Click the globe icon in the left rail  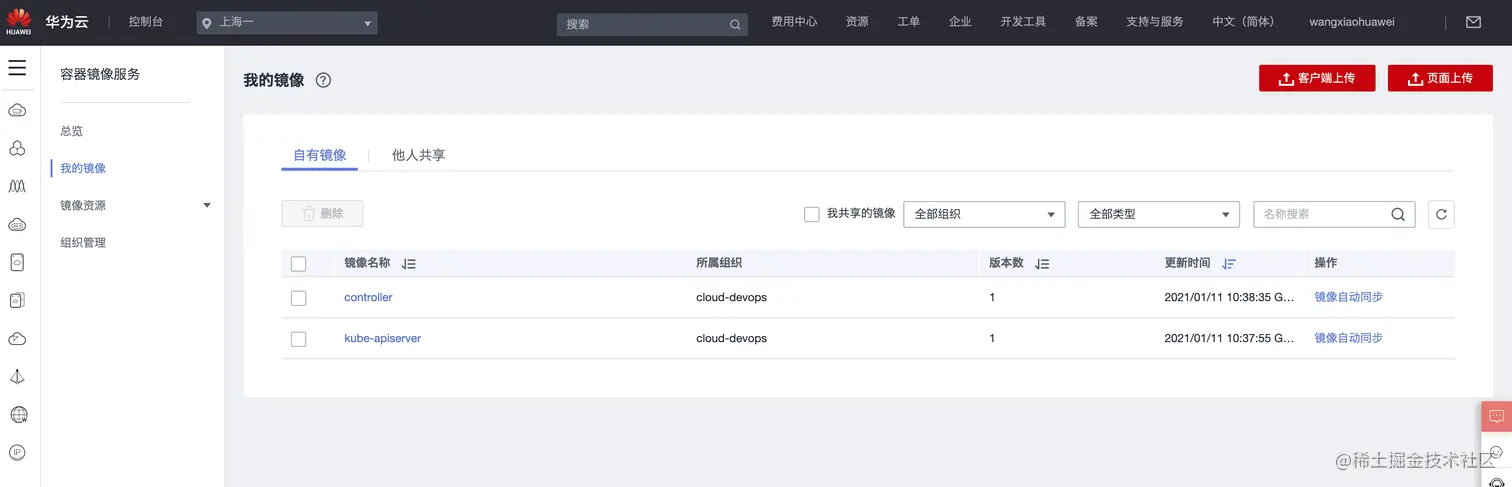[x=17, y=414]
